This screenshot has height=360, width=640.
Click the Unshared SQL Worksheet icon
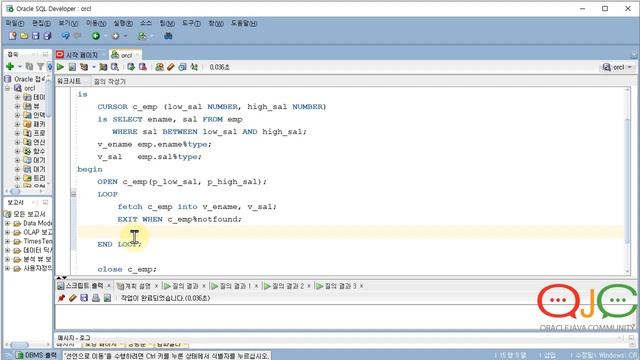pos(159,67)
